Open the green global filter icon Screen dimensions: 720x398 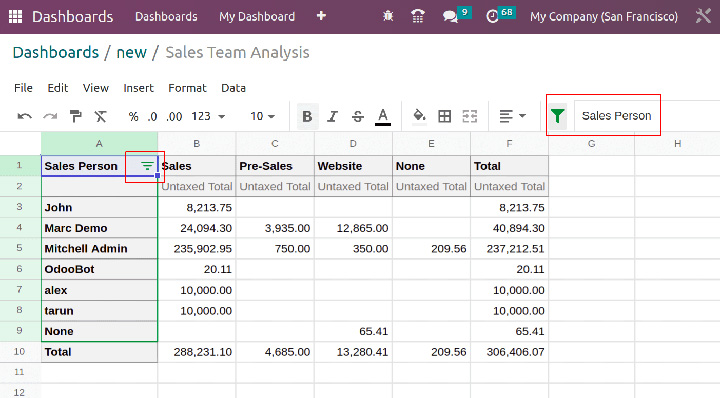557,116
